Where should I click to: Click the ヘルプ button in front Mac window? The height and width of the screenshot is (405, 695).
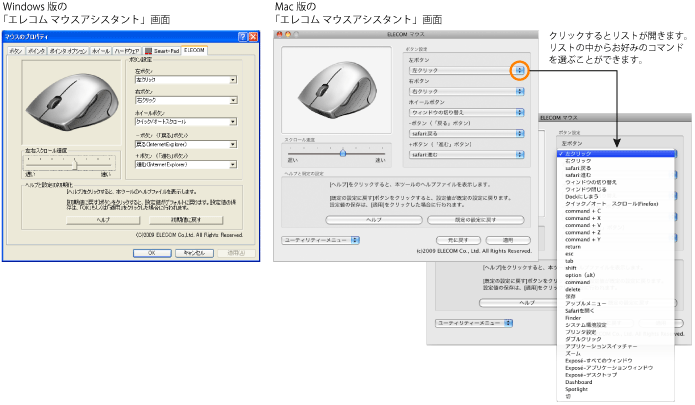coord(374,220)
